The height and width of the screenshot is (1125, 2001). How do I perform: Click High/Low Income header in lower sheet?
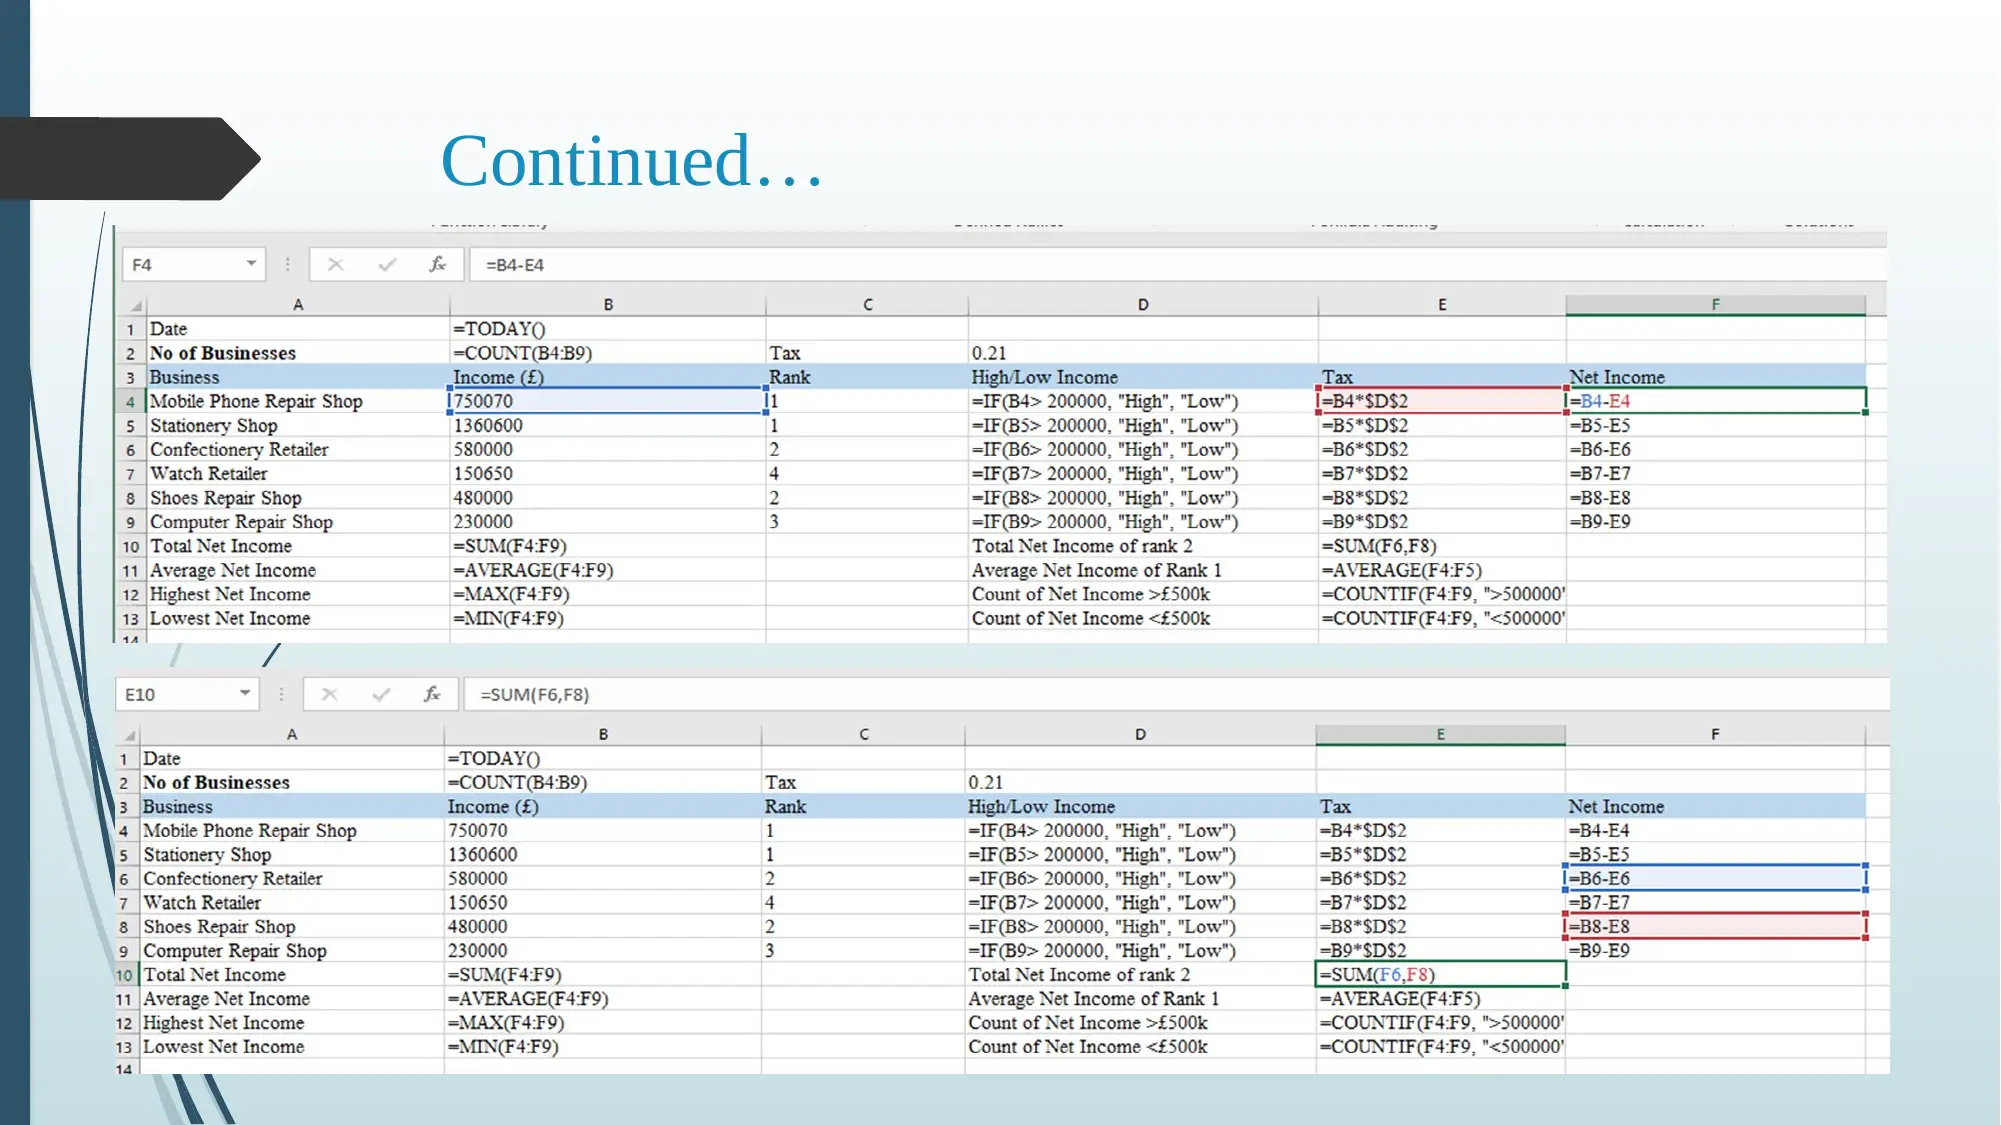coord(1141,806)
